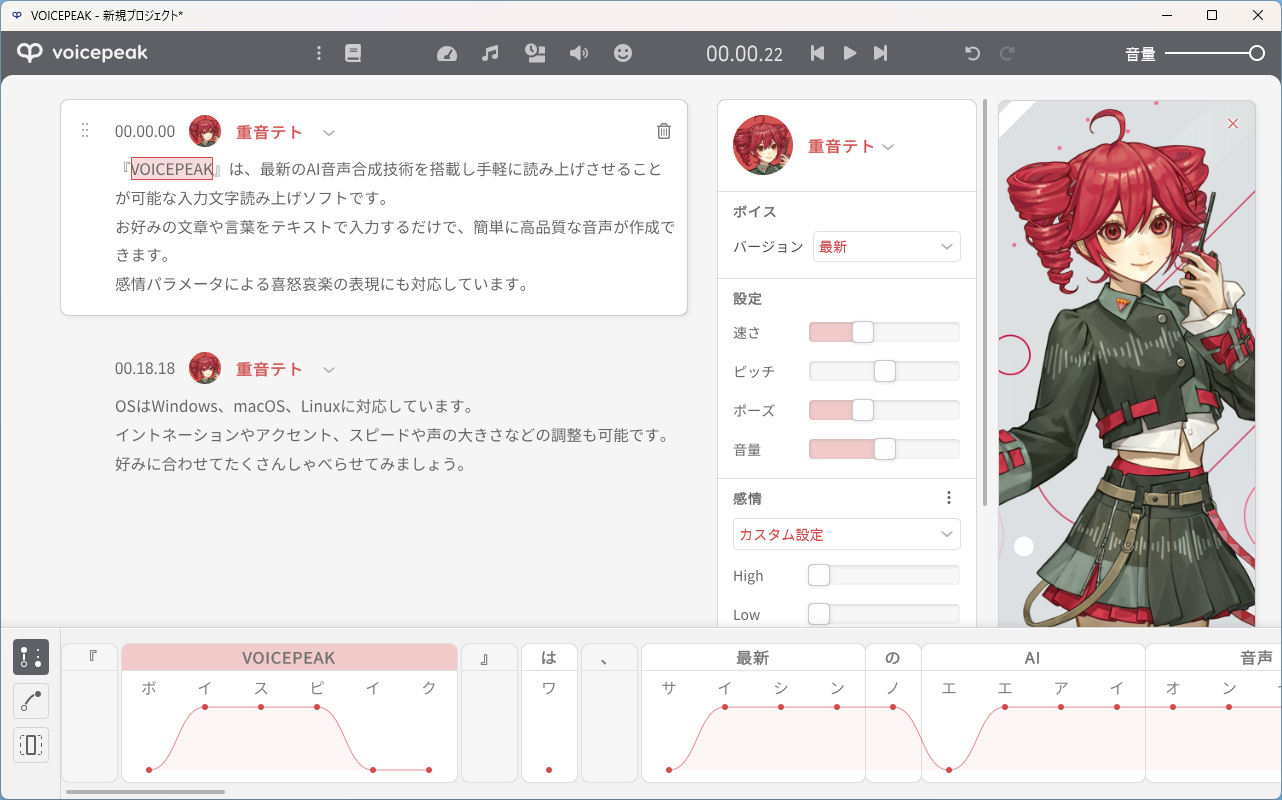Image resolution: width=1282 pixels, height=800 pixels.
Task: Click the text line 感情パラメータによる喜怒哀楽
Action: [322, 284]
